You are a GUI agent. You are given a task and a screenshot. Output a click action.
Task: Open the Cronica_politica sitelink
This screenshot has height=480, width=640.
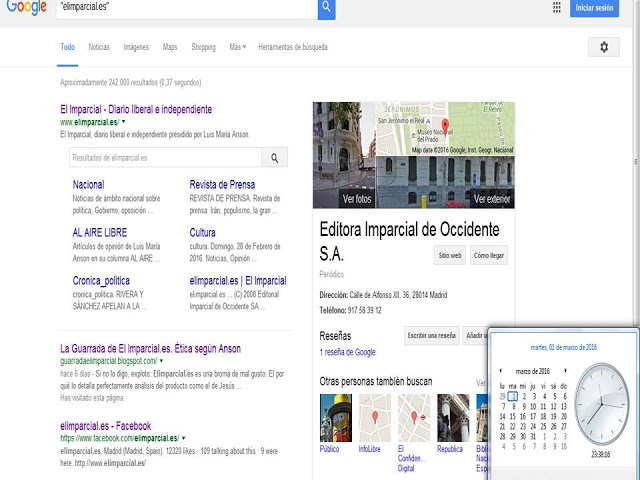point(101,281)
